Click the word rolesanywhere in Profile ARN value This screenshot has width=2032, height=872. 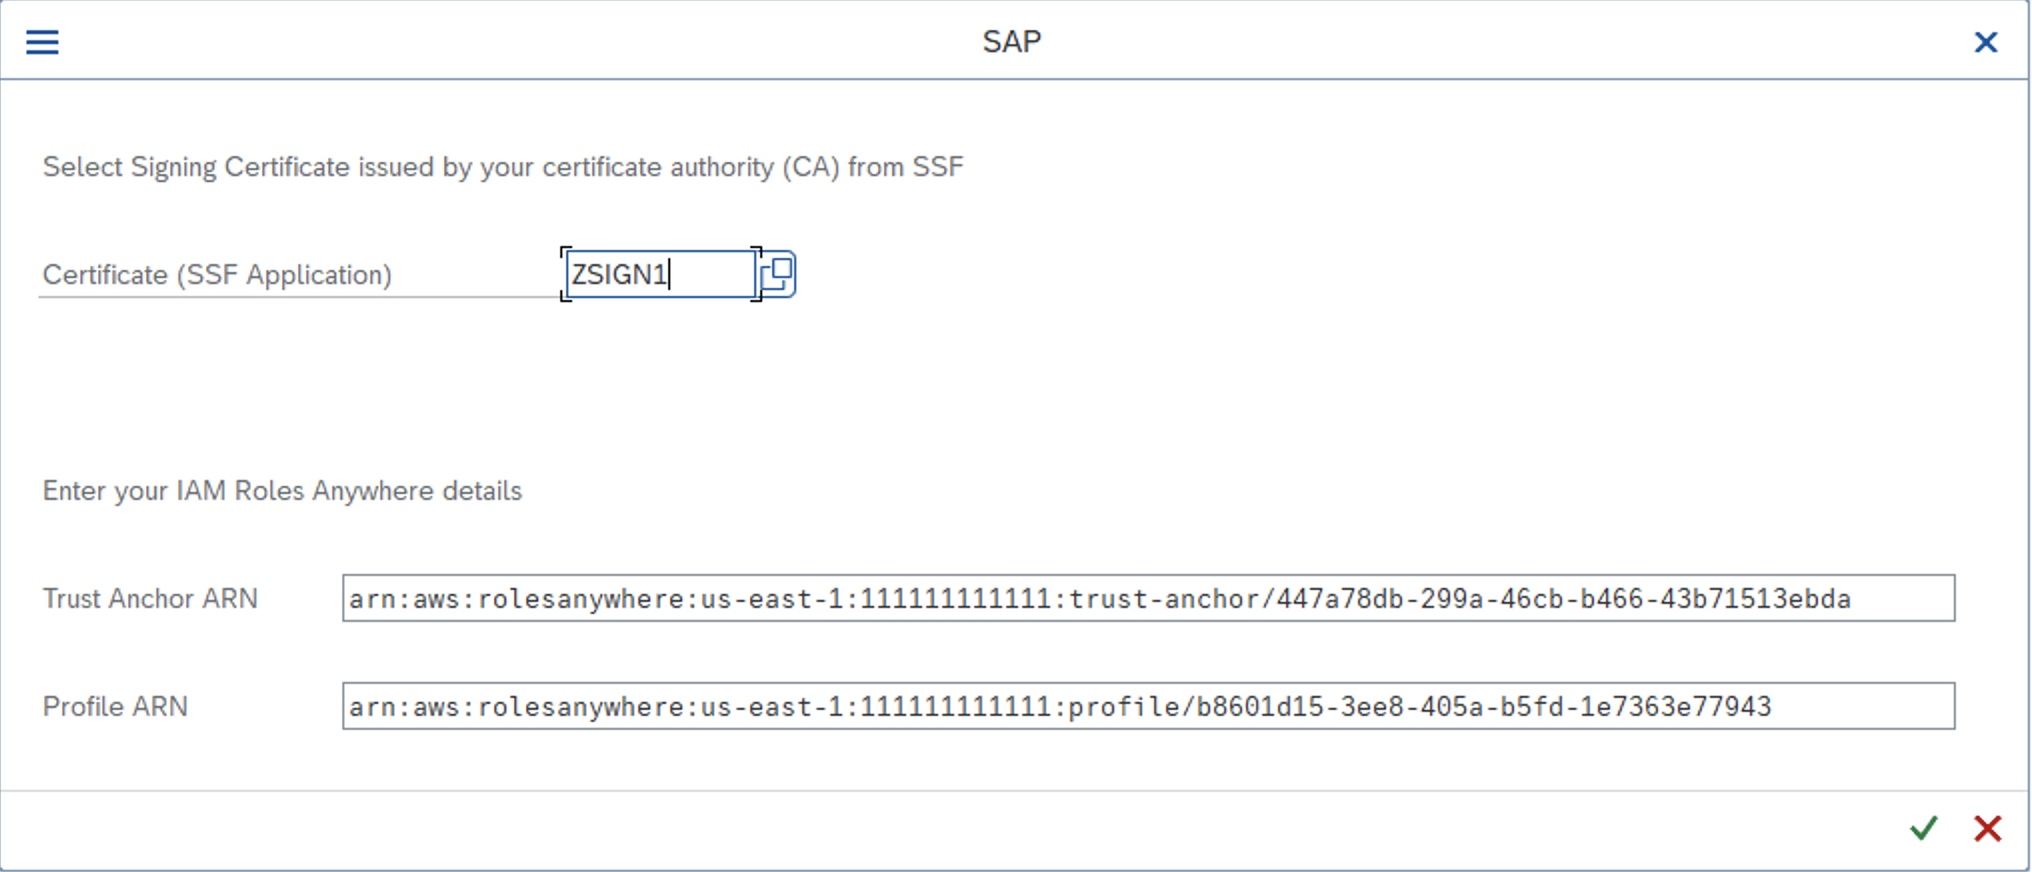point(580,707)
